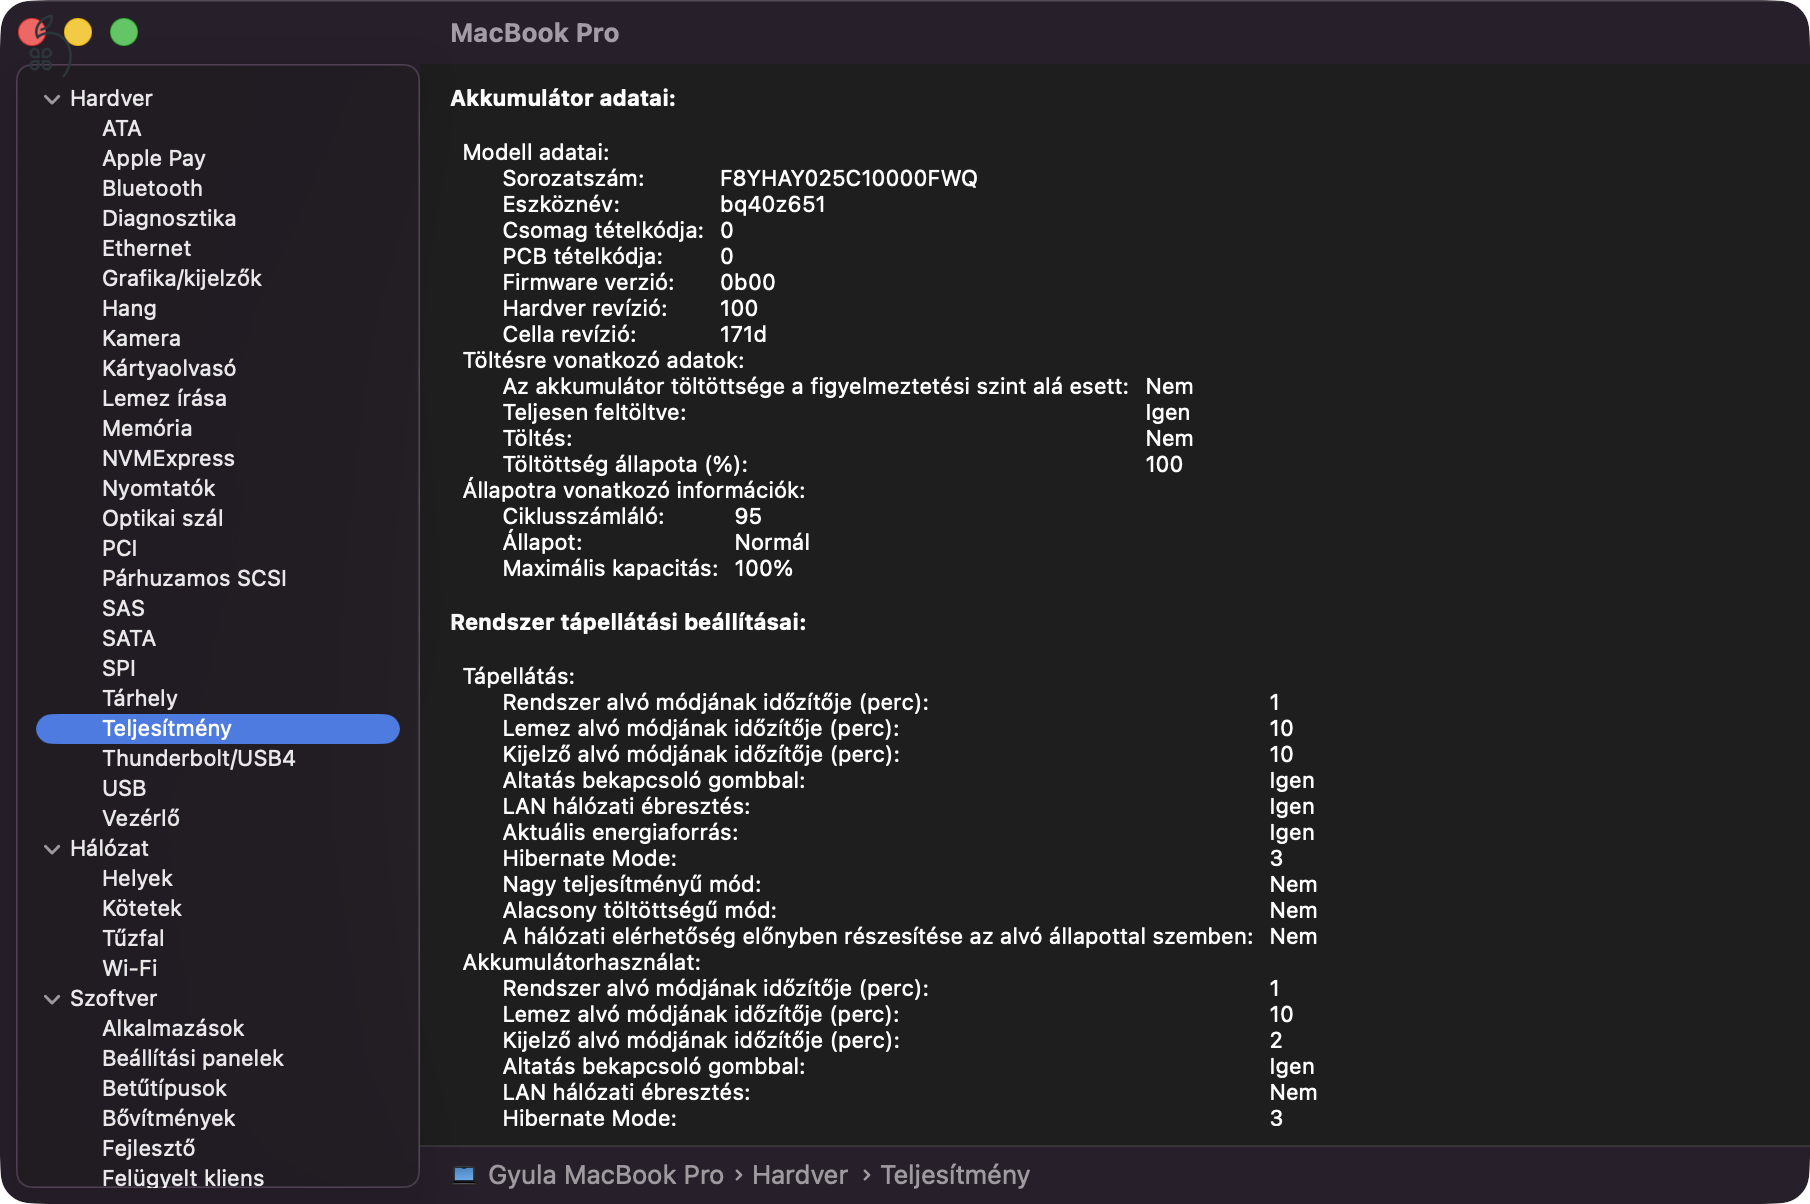Open Kötetek under Hálózat

[x=142, y=908]
